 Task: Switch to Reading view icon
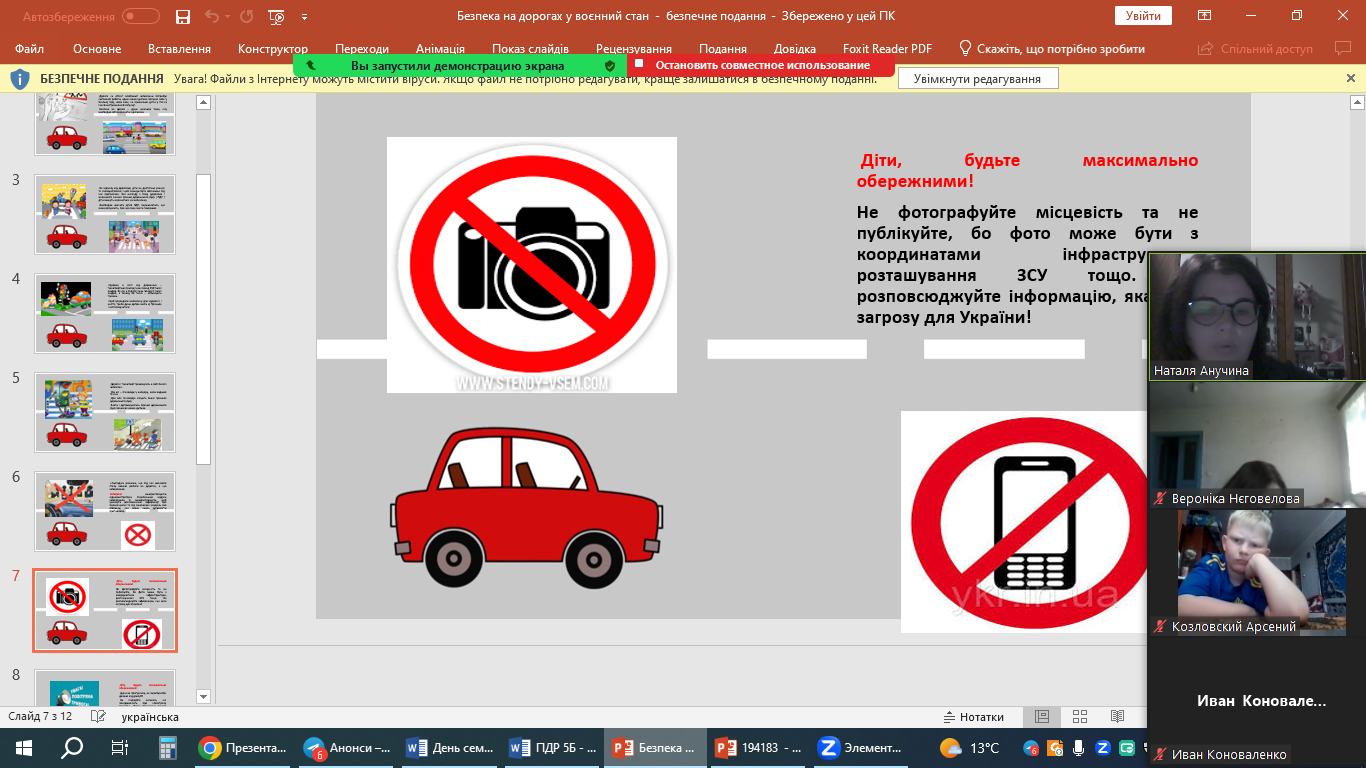(x=1117, y=717)
